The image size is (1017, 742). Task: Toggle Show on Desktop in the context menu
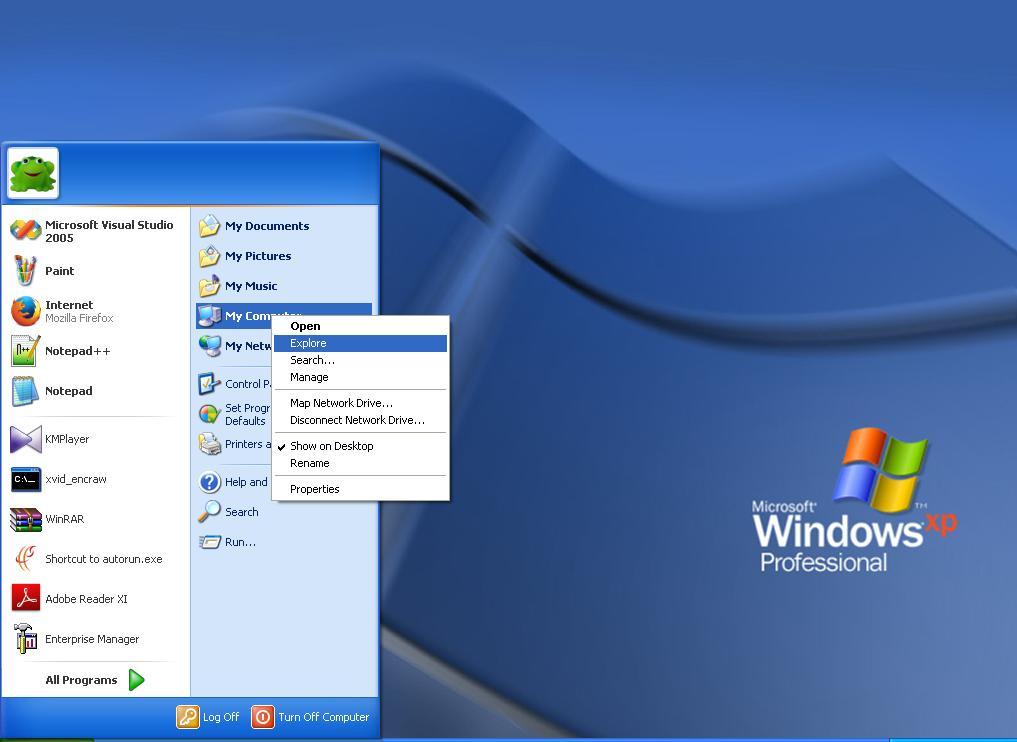(x=360, y=446)
